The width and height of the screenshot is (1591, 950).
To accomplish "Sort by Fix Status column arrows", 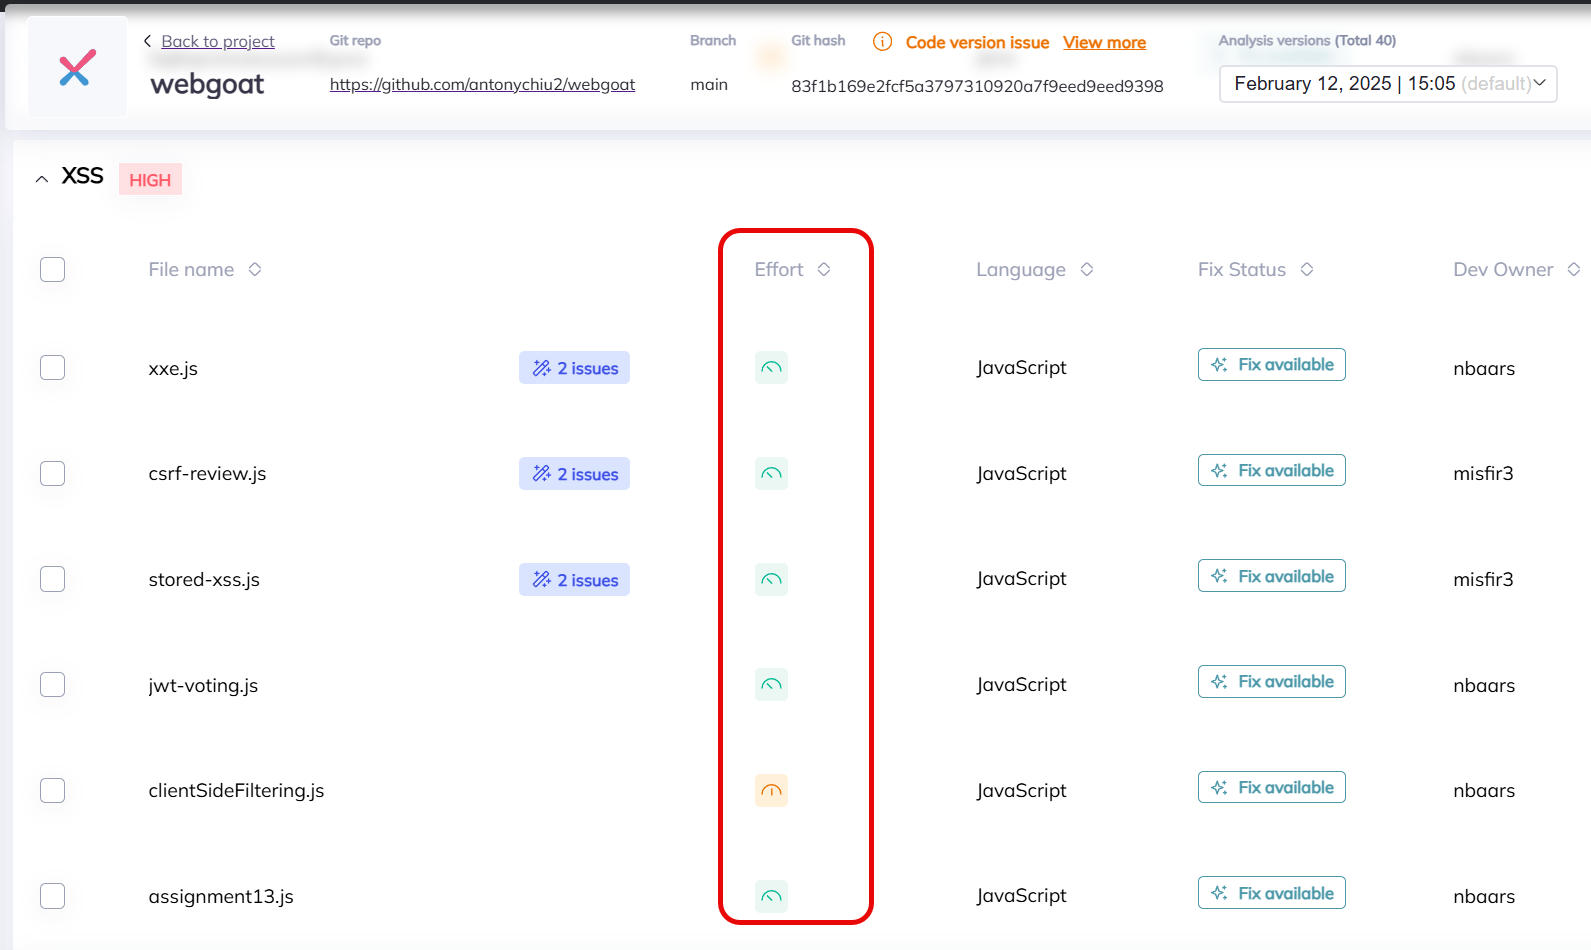I will (1307, 270).
